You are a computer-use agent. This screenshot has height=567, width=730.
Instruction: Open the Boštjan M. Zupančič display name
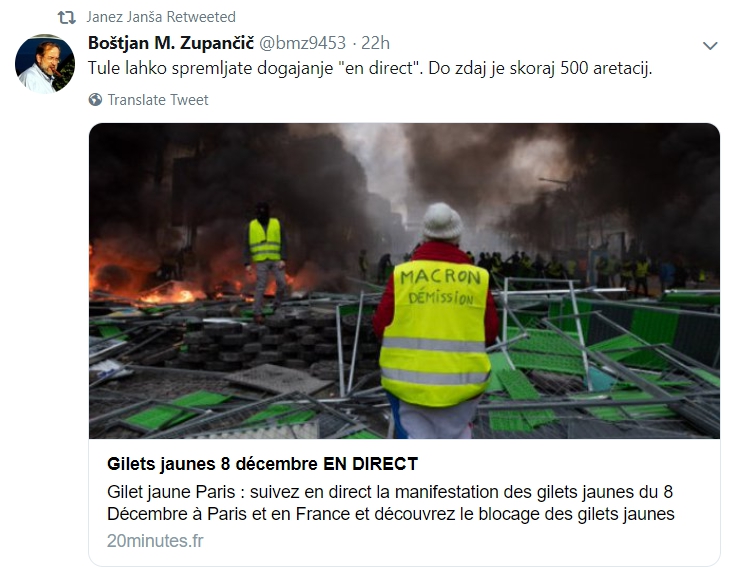coord(171,43)
